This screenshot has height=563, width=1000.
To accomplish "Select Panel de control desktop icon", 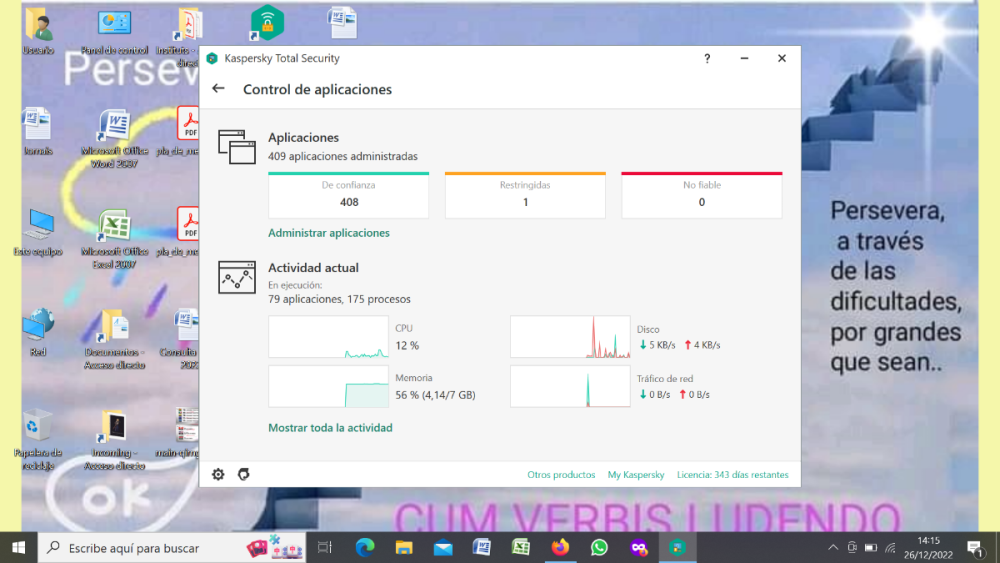I will coord(115,31).
